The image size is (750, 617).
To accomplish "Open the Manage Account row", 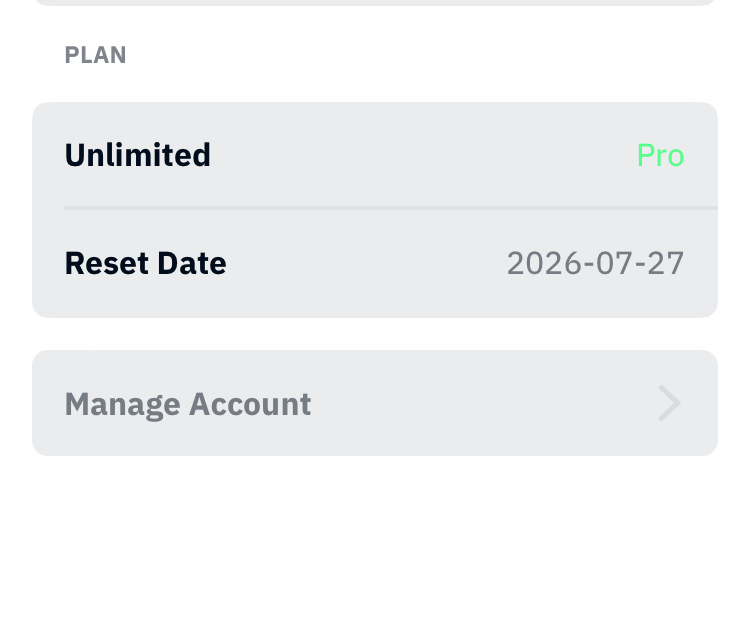I will (374, 403).
